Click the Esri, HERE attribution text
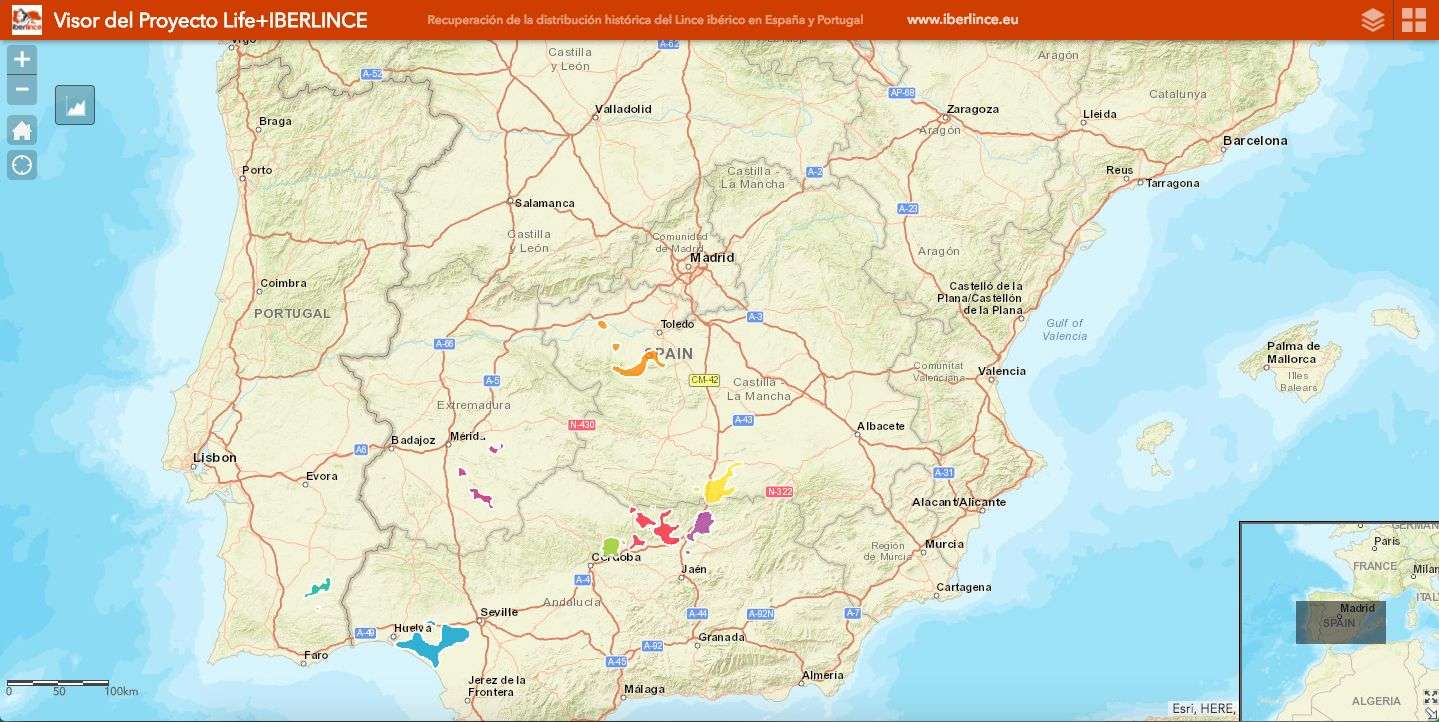Viewport: 1439px width, 722px height. pos(1204,708)
